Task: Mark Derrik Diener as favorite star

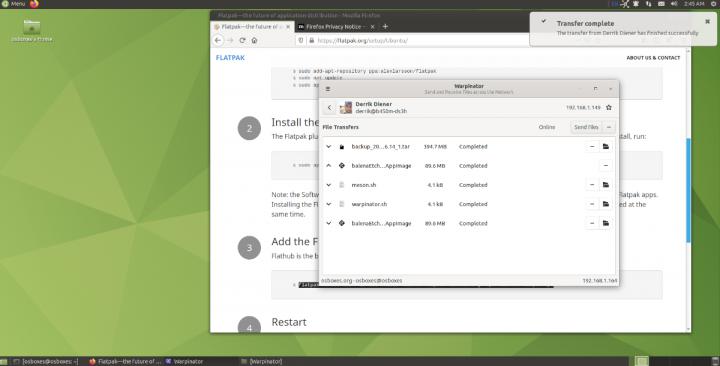Action: [x=609, y=107]
